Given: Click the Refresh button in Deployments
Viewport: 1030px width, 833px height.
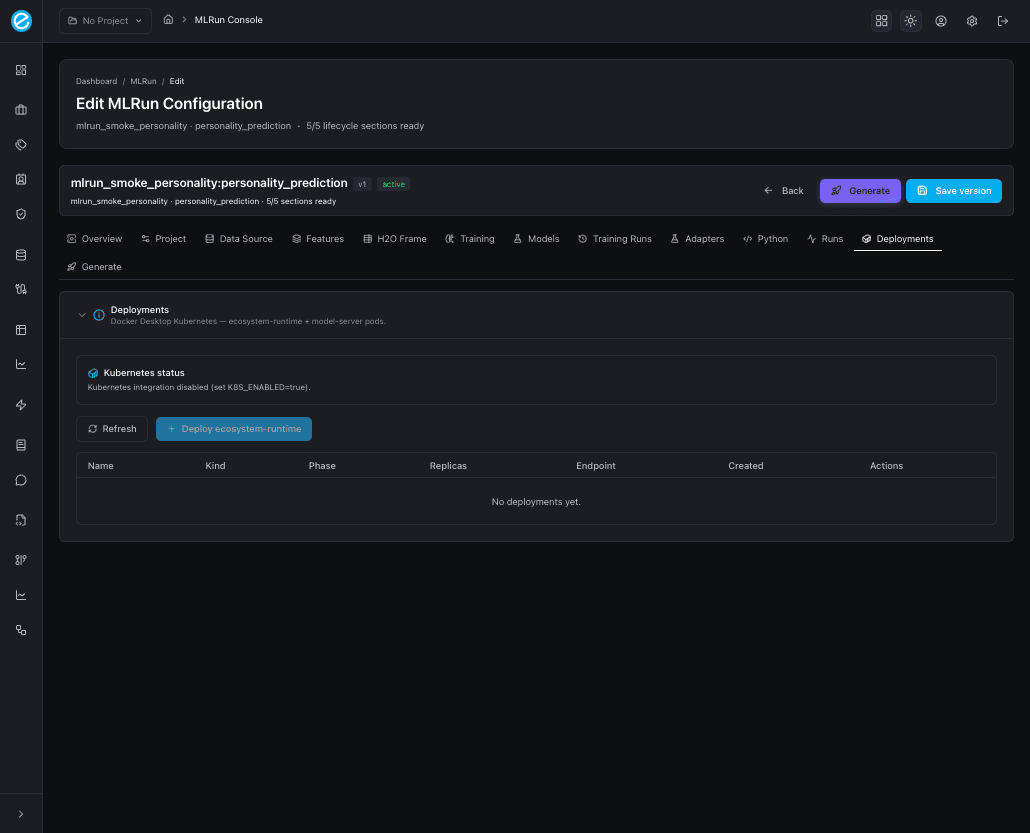Looking at the screenshot, I should pos(111,428).
